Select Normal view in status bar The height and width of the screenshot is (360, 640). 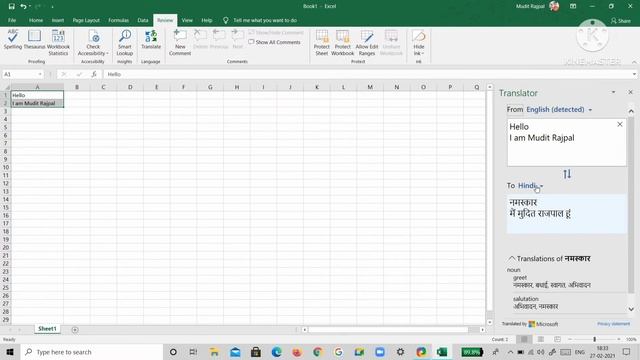coord(524,339)
